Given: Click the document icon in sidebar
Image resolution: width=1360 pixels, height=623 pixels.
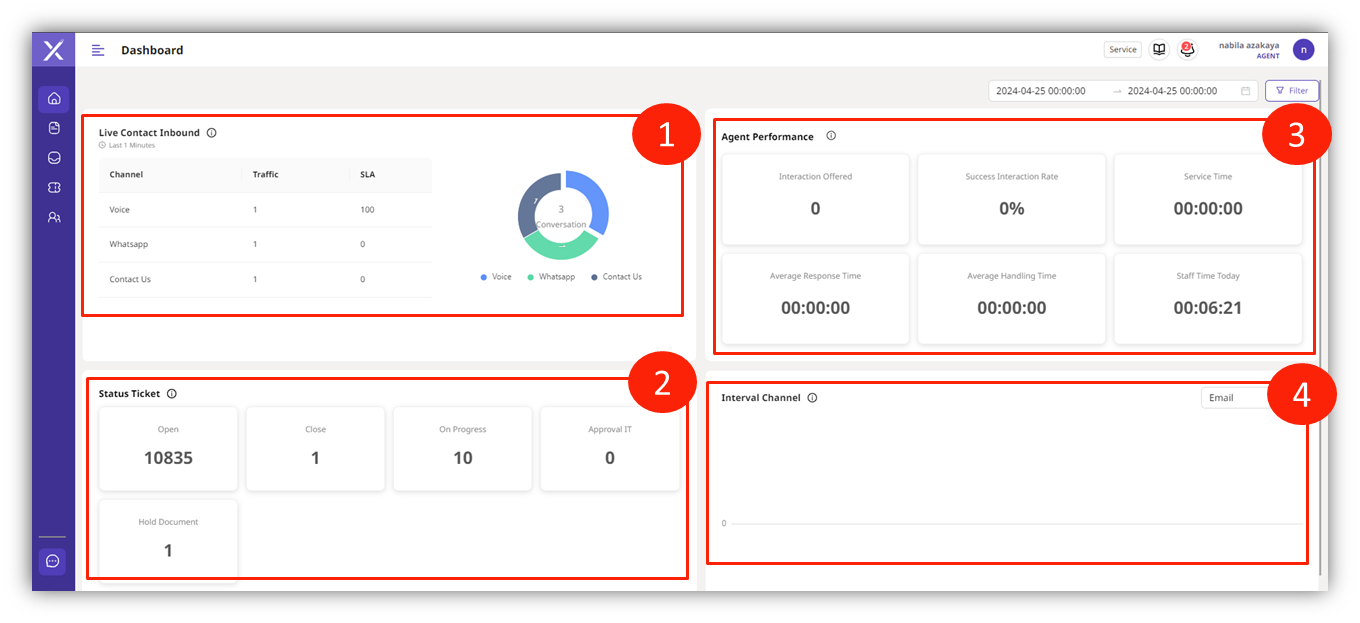Looking at the screenshot, I should click(54, 128).
